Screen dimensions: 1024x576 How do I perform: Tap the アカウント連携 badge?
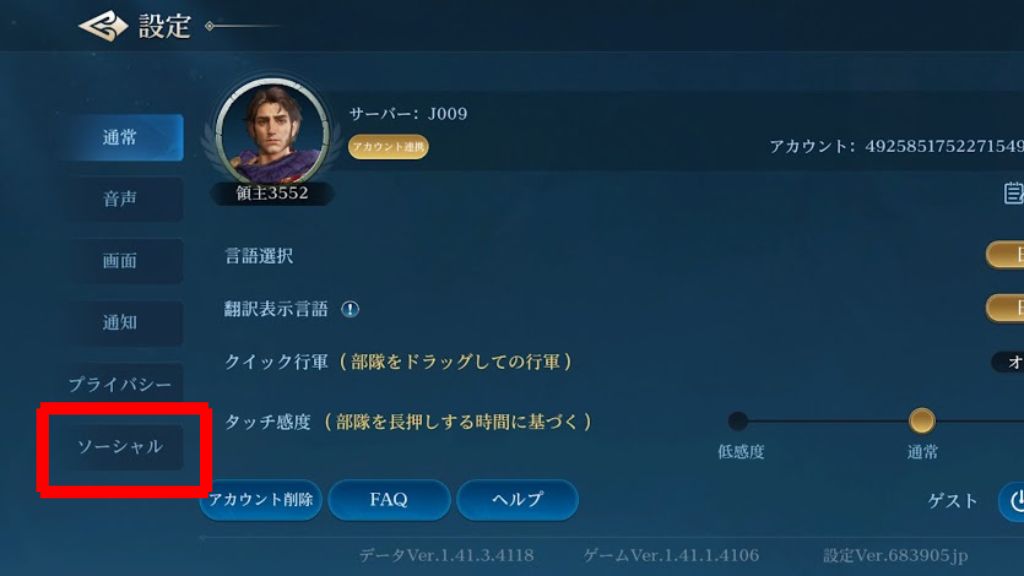[389, 147]
